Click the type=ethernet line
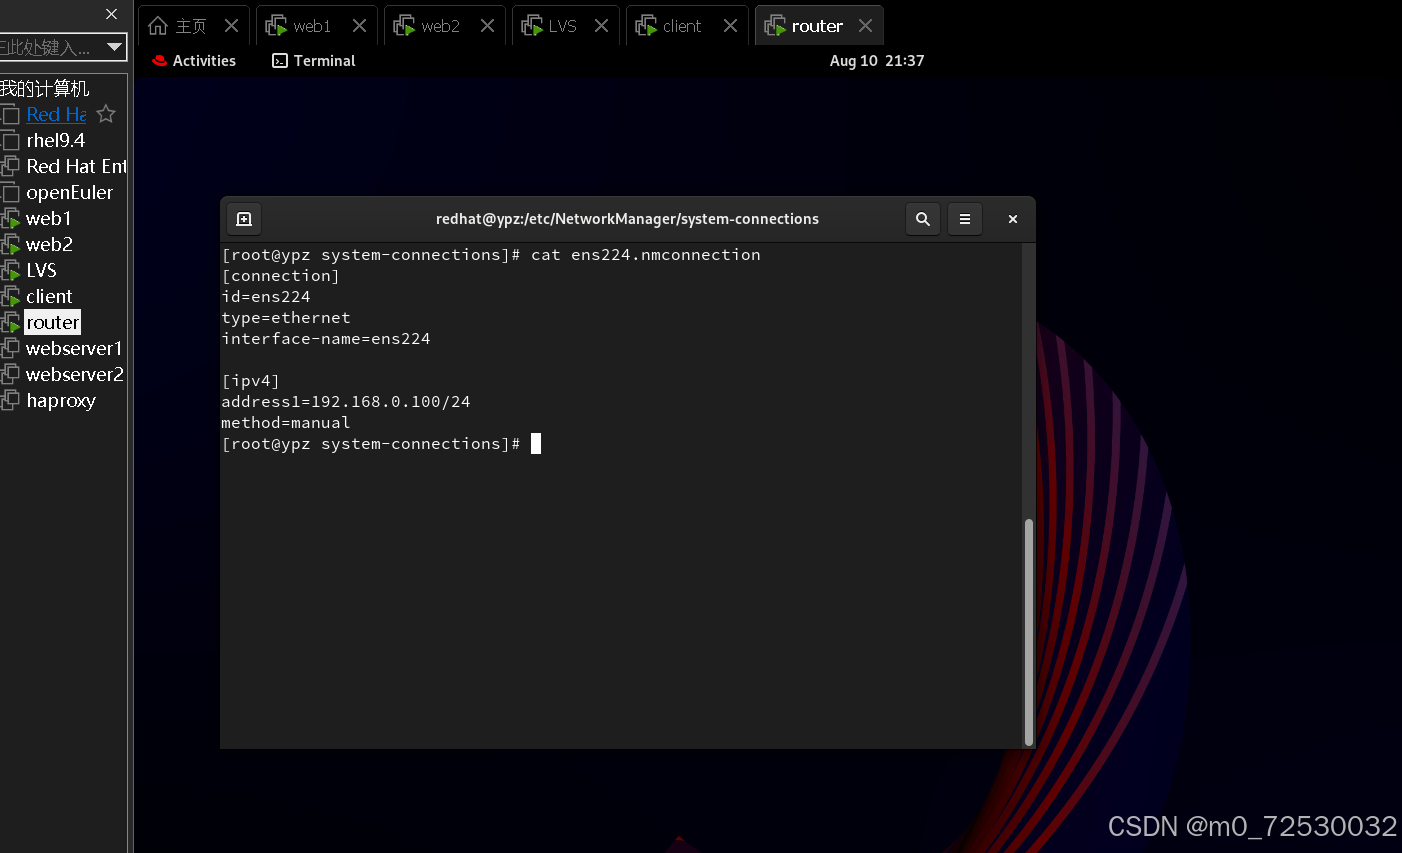Image resolution: width=1402 pixels, height=853 pixels. [286, 318]
